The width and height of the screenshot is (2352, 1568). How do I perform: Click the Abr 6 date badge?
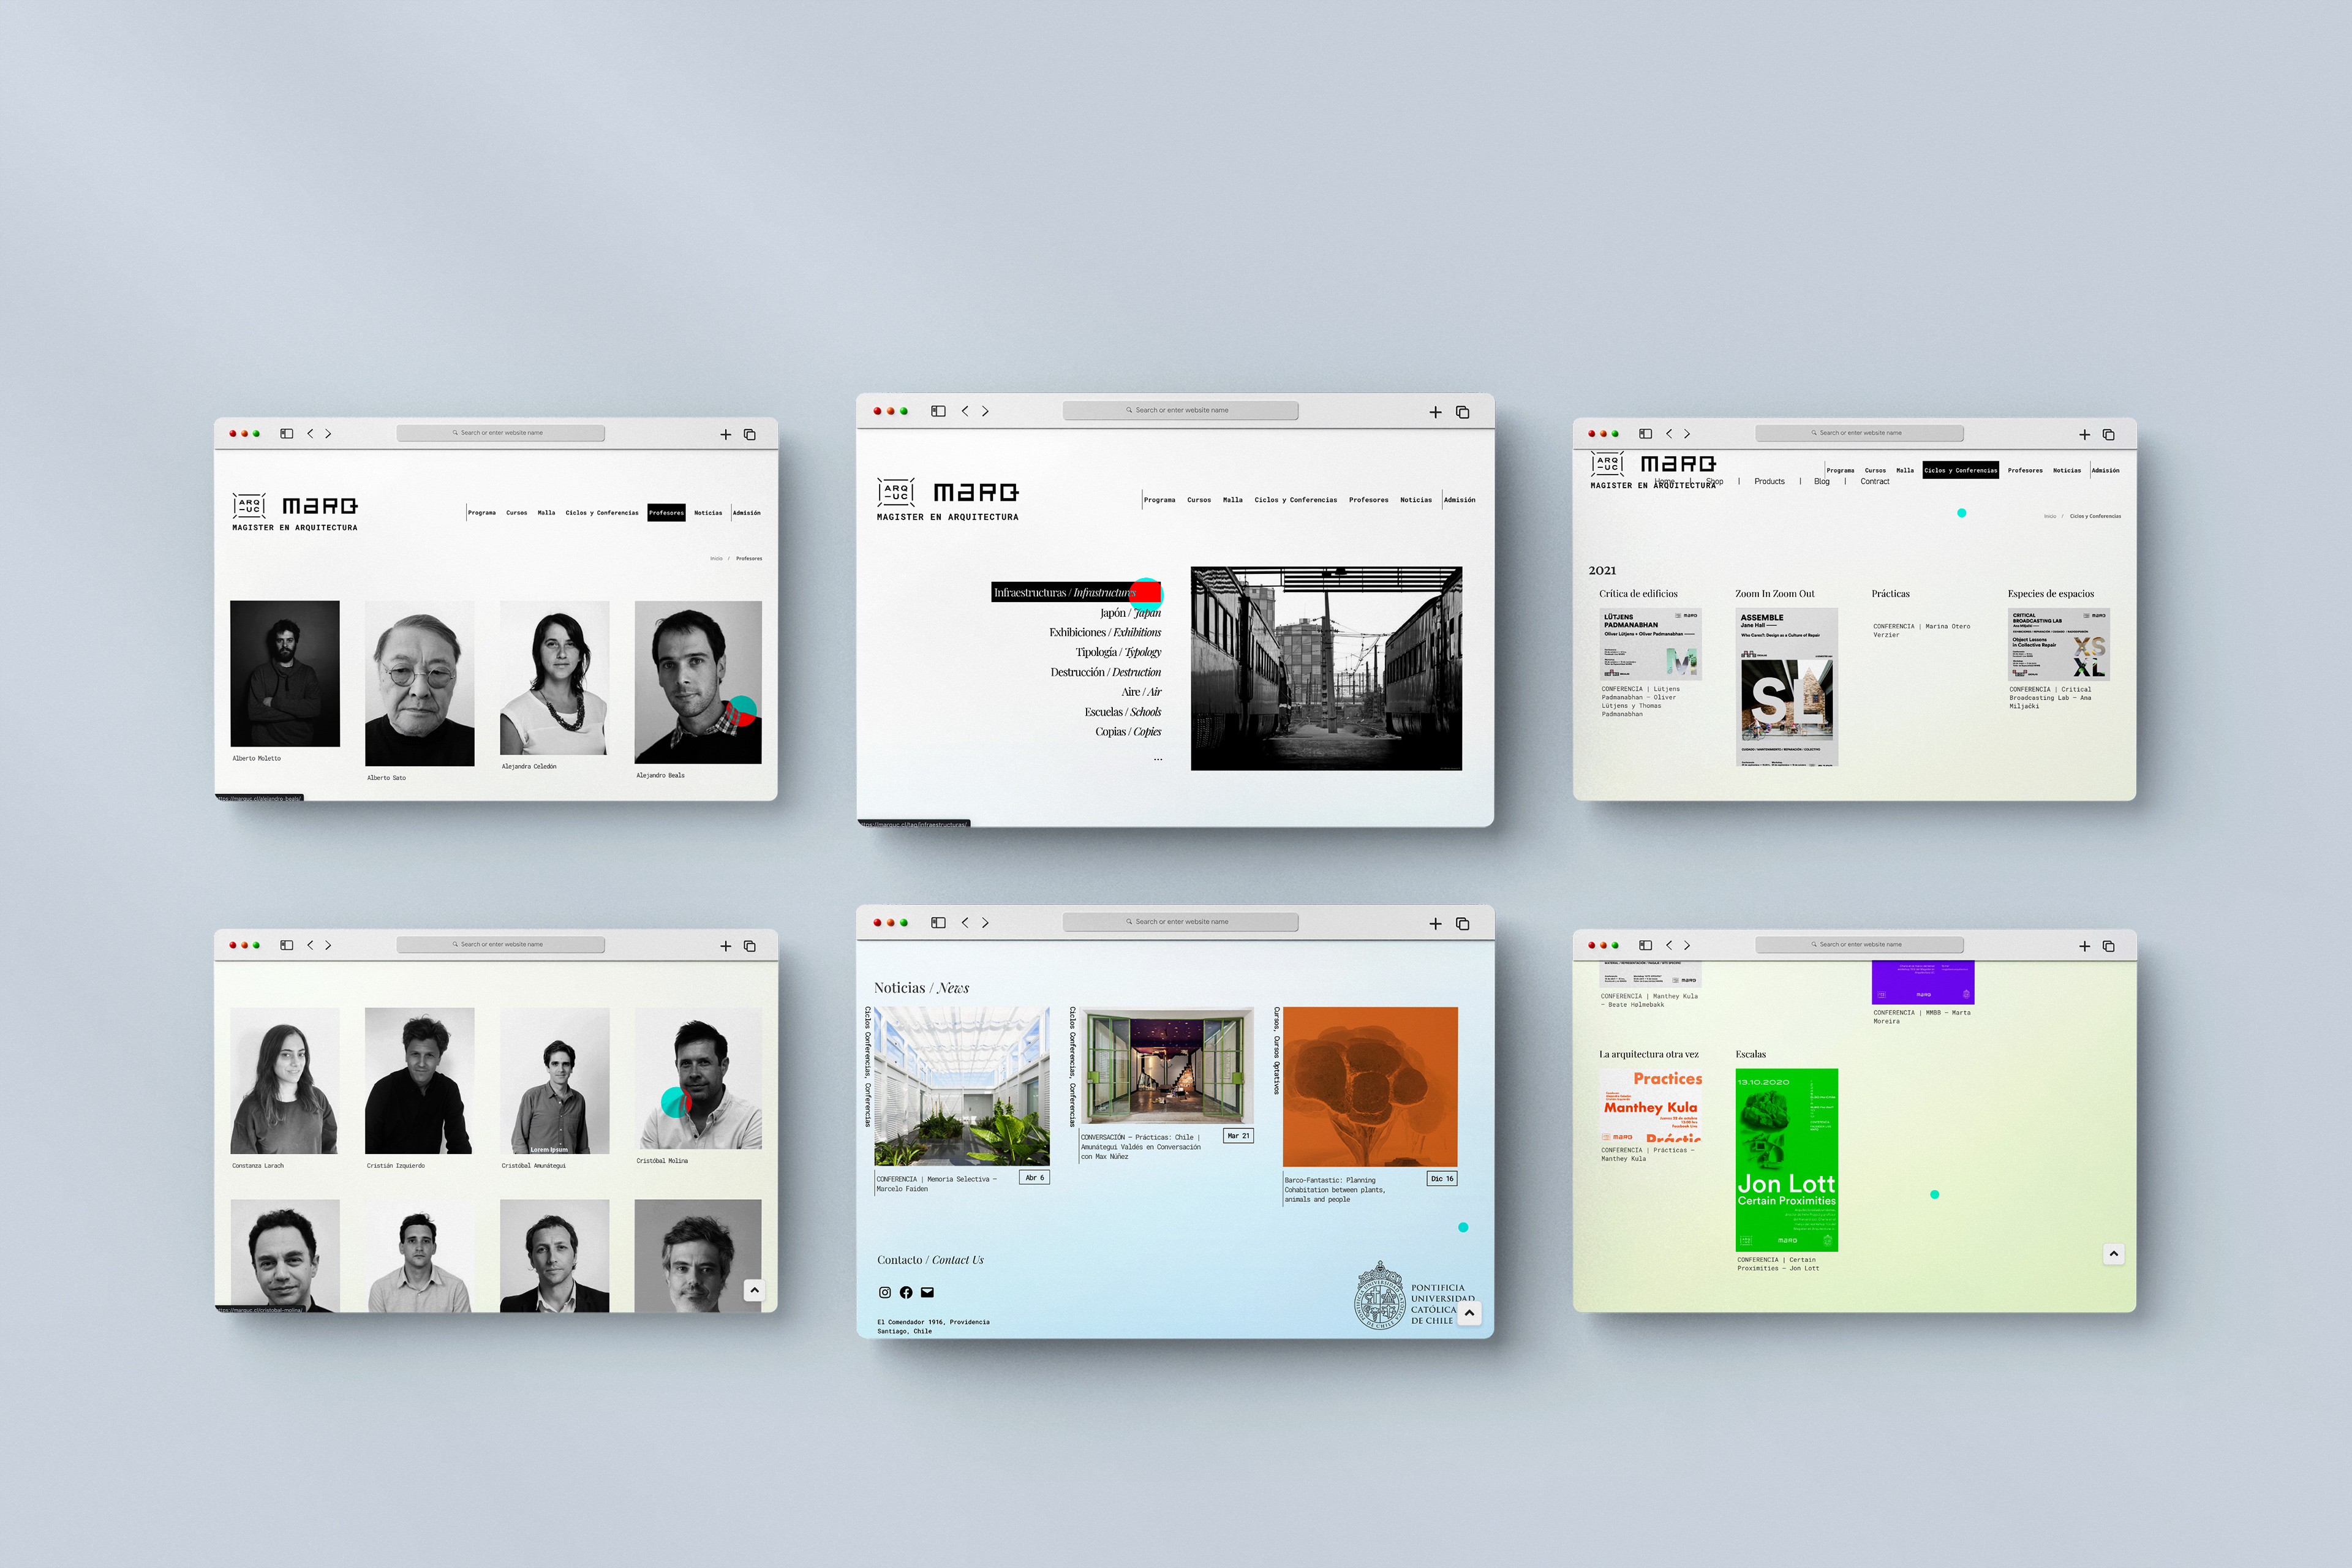click(1034, 1177)
